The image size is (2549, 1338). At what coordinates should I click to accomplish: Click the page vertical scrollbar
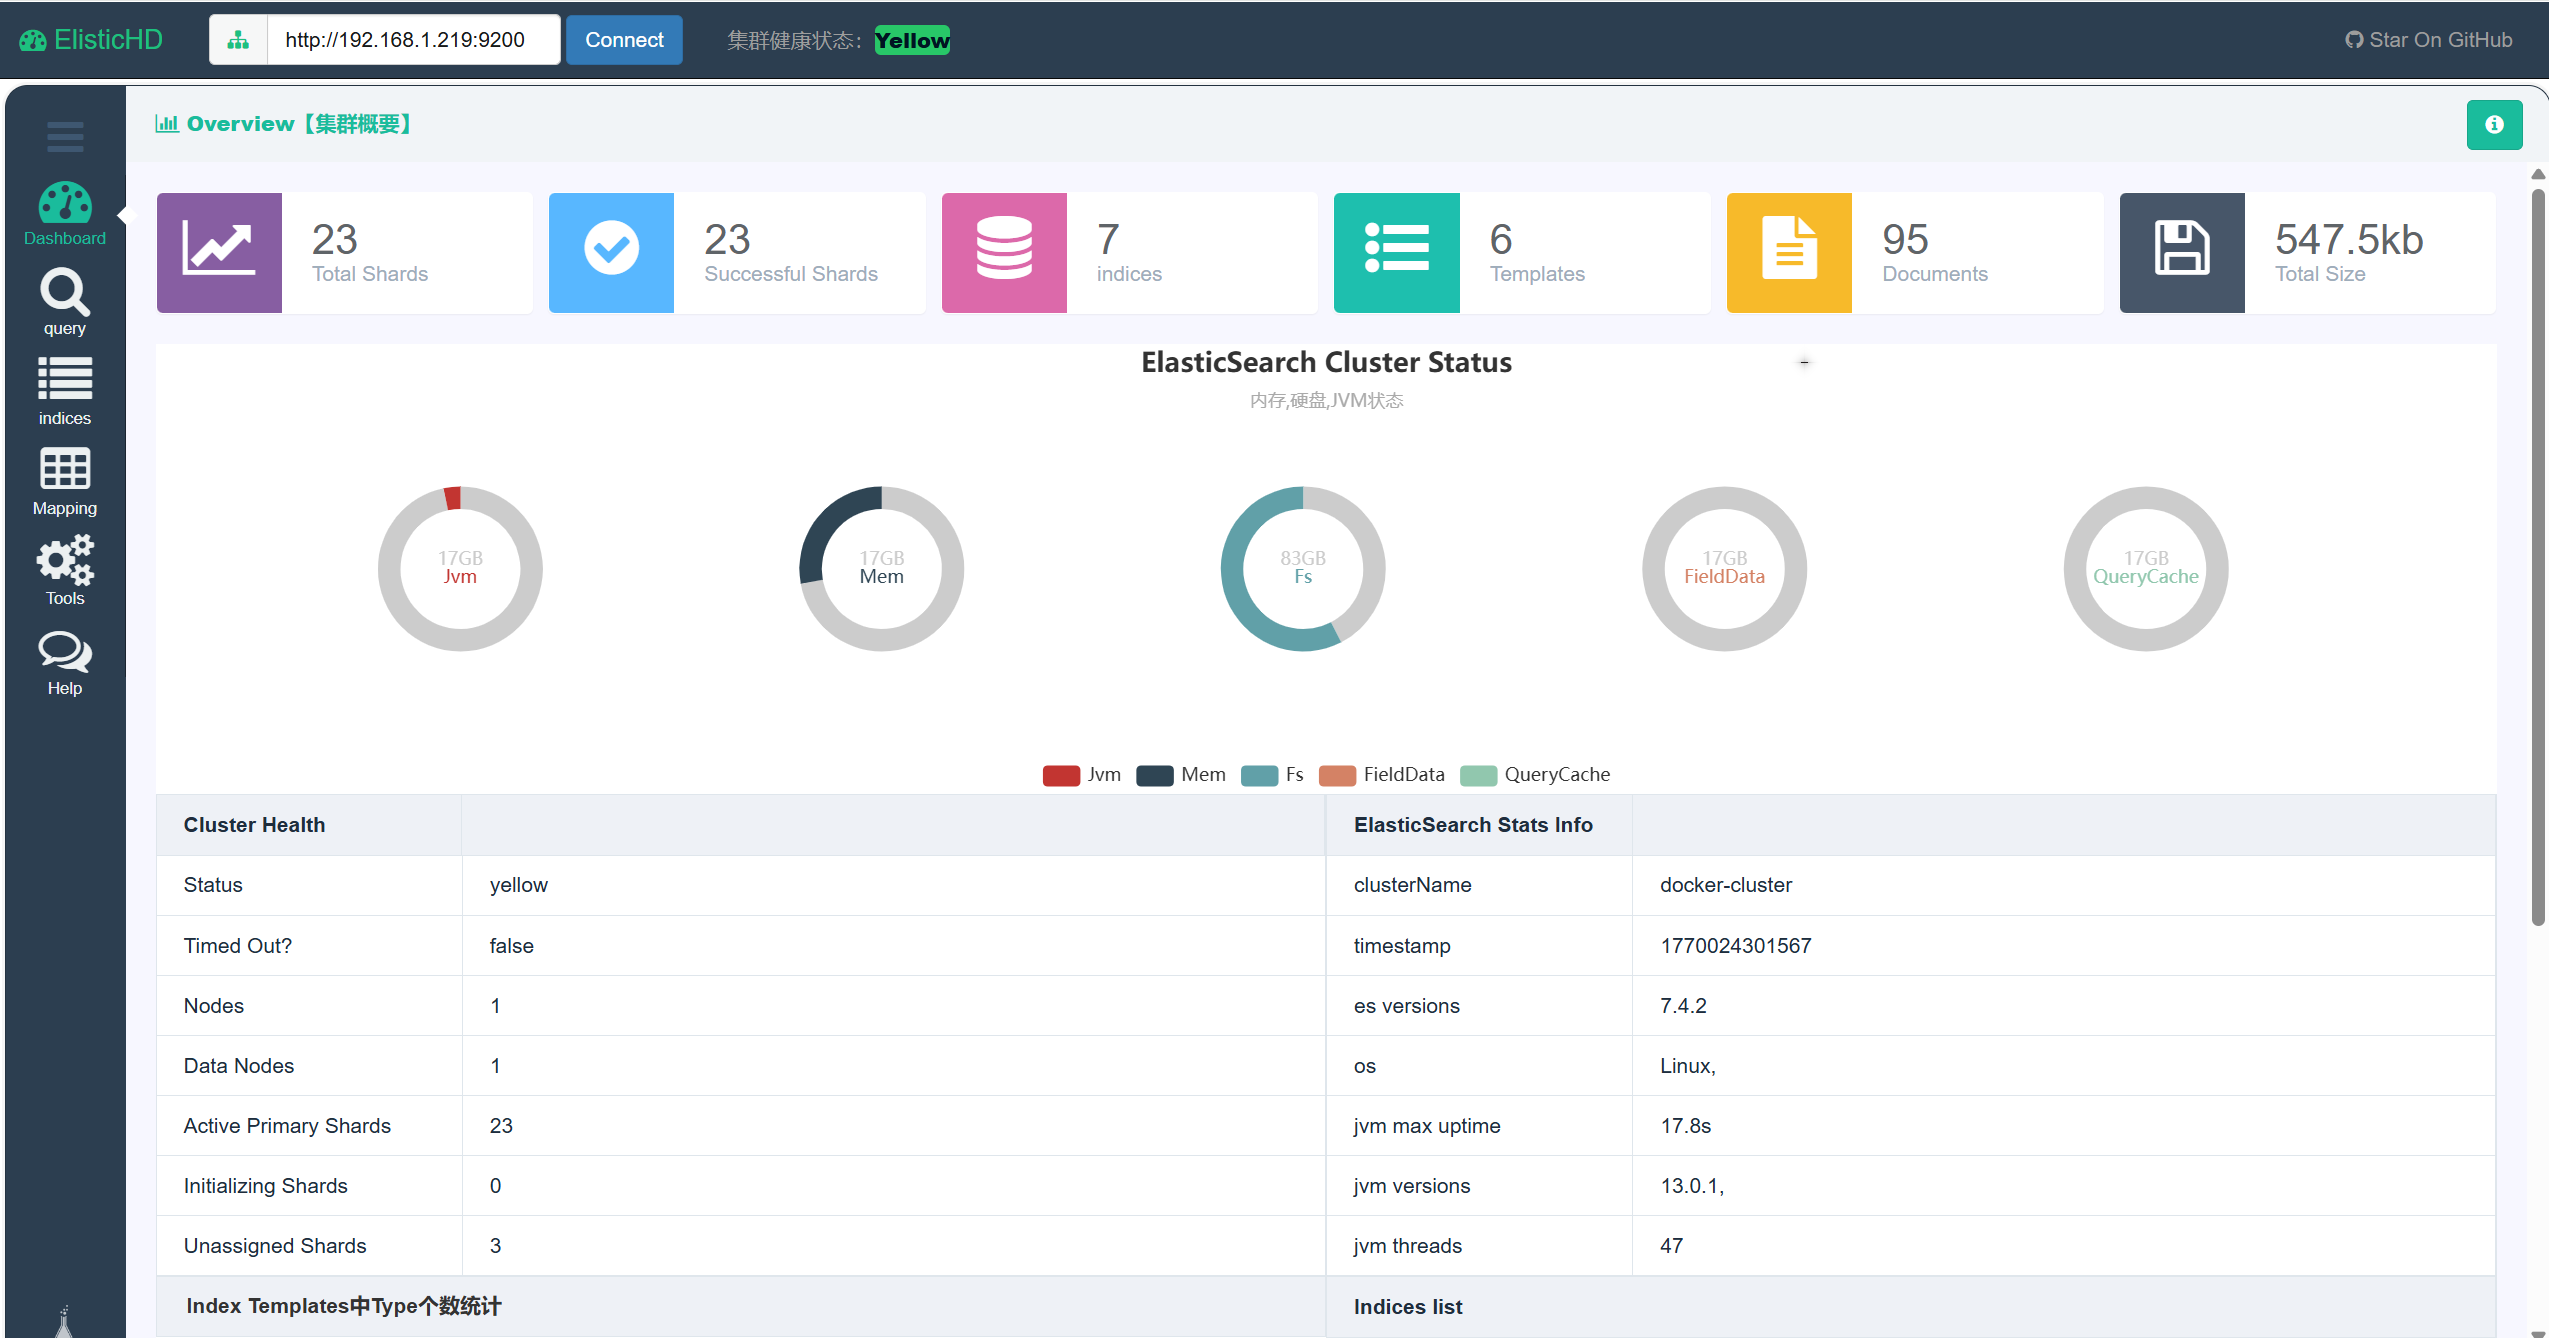coord(2537,557)
